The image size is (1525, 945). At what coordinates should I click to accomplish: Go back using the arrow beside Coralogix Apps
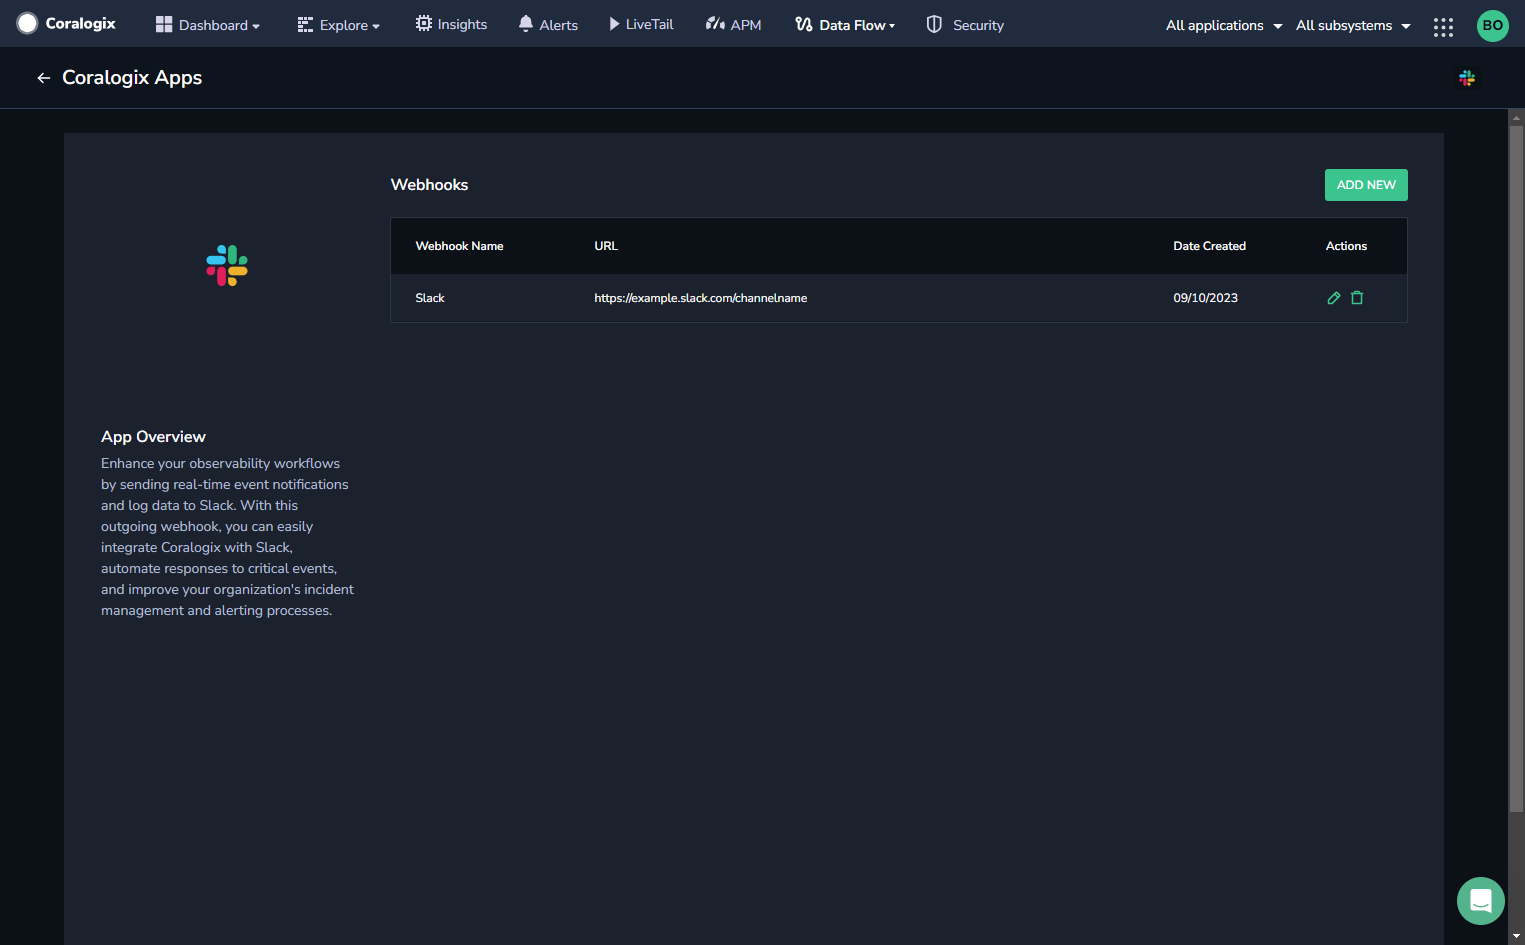43,78
